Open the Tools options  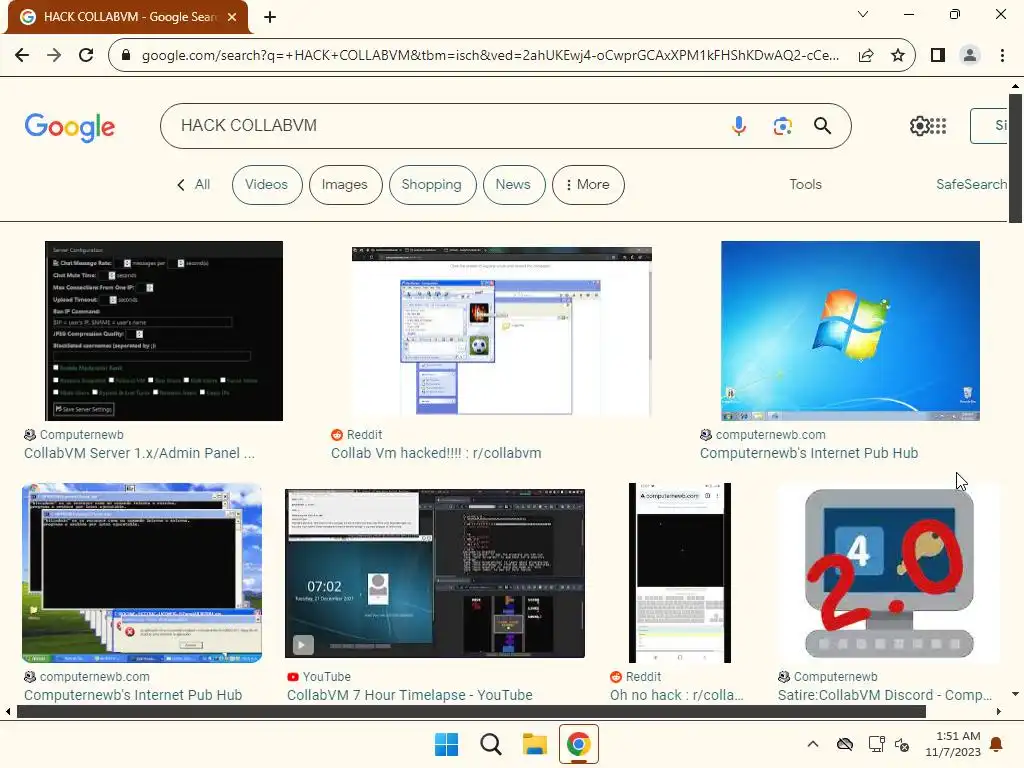click(x=805, y=185)
